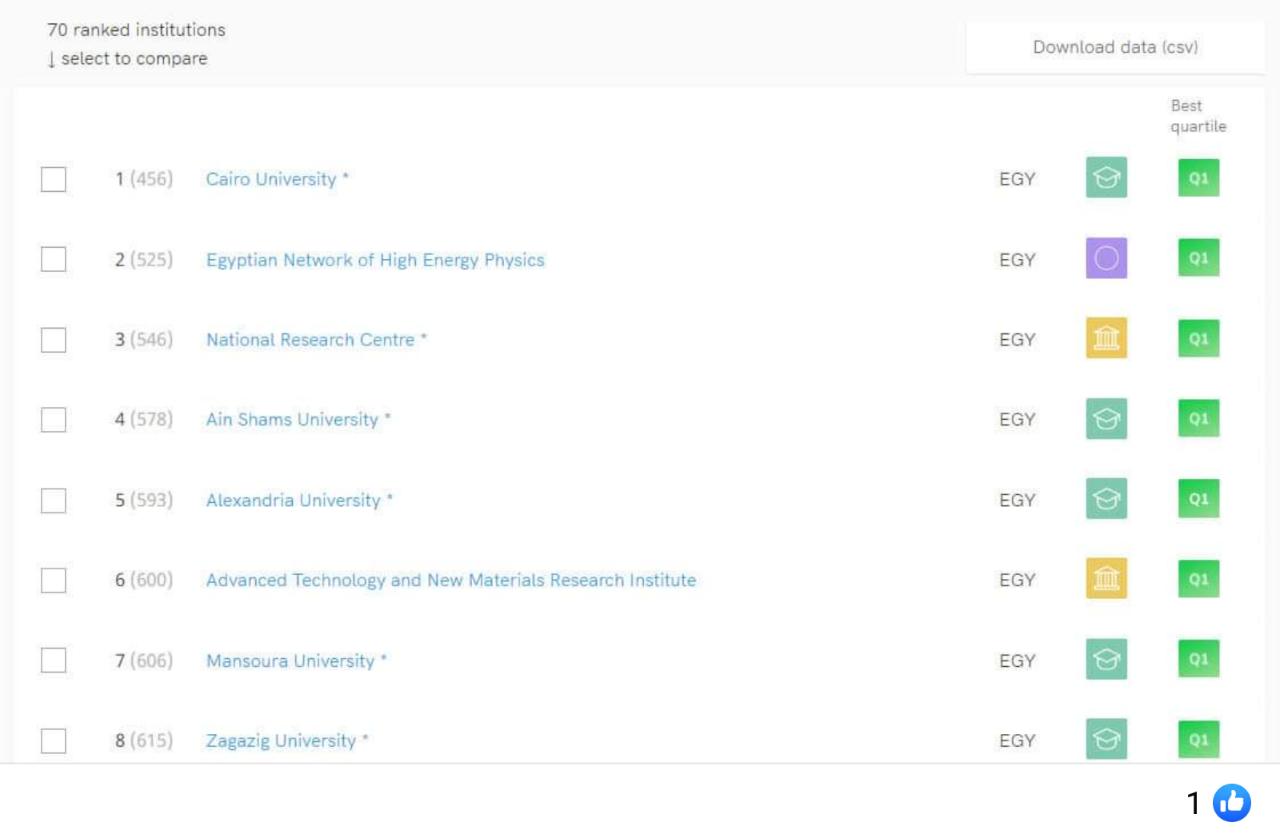Open Egyptian Network of High Energy Physics link

(x=375, y=260)
